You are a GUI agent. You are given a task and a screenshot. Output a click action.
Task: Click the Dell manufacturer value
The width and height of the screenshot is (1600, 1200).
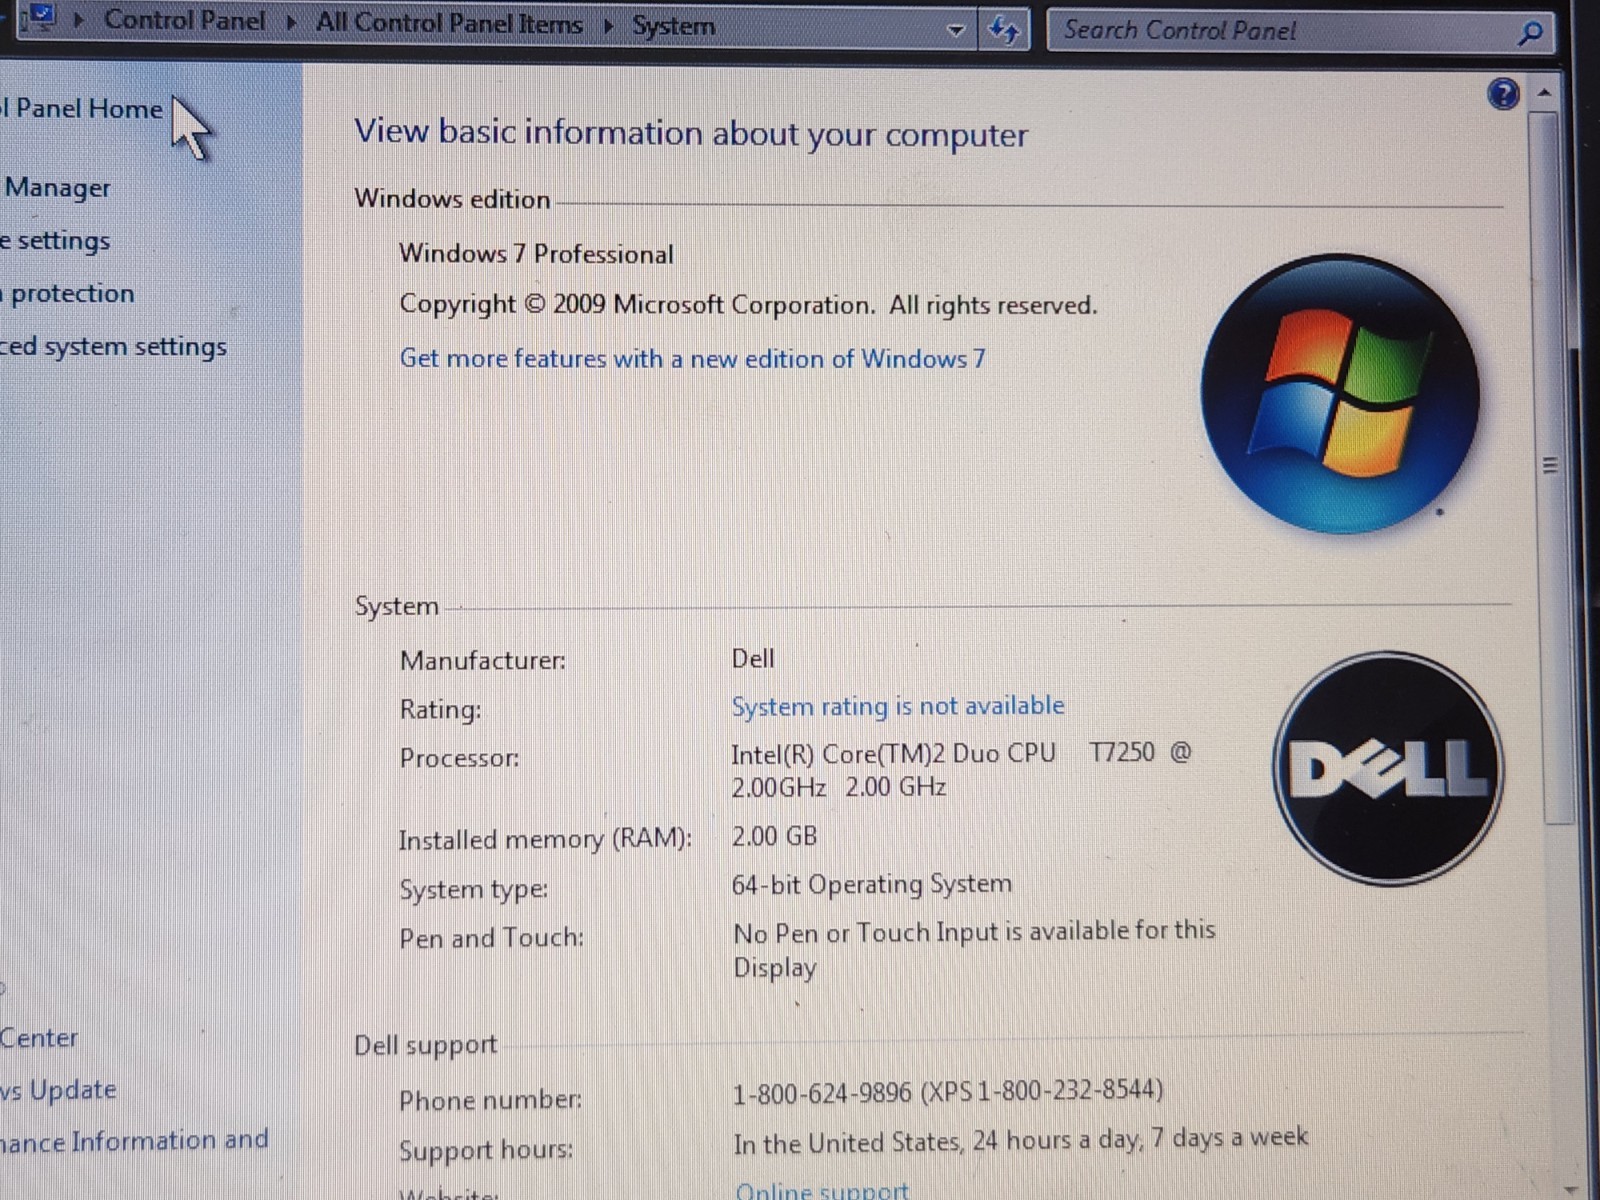pyautogui.click(x=753, y=659)
